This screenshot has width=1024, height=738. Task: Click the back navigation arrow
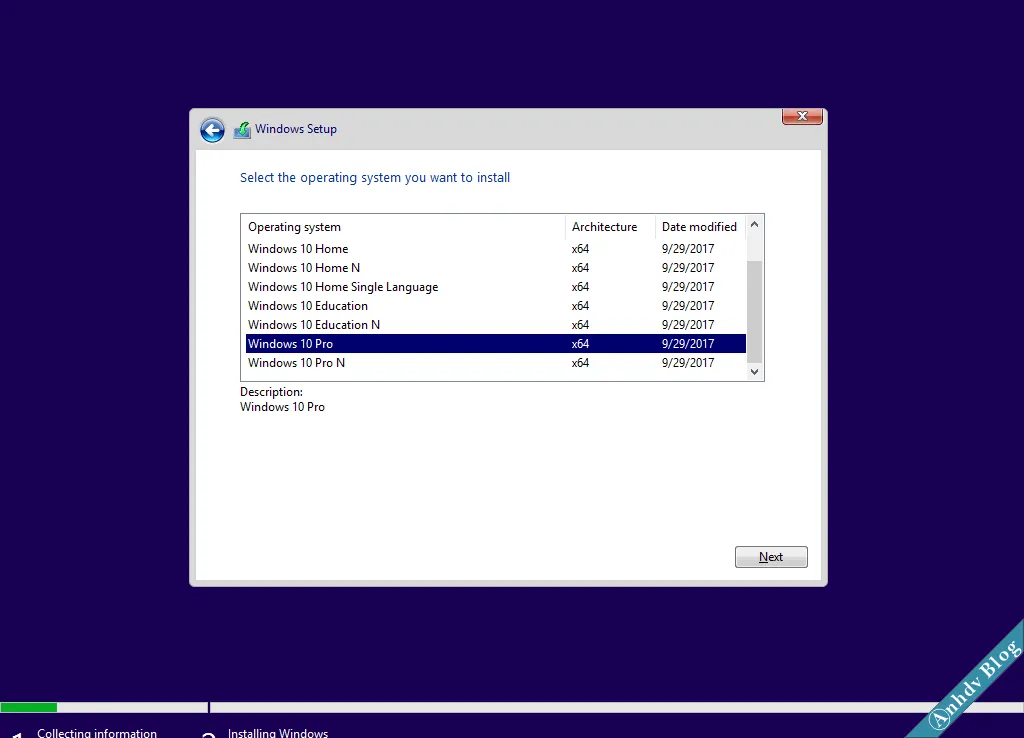(x=212, y=130)
